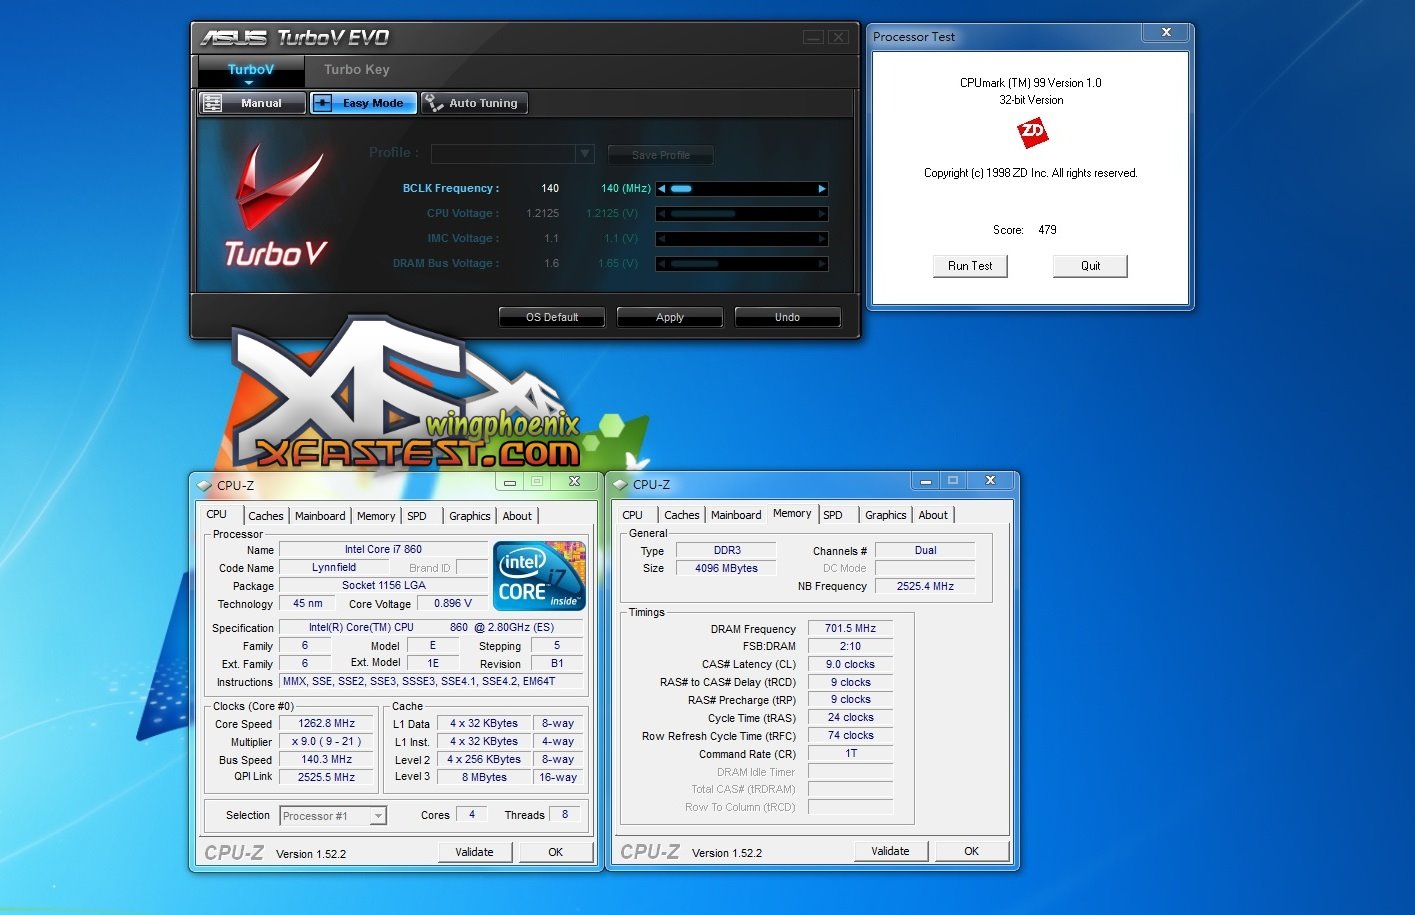1415x915 pixels.
Task: Close the right CPU-Z window
Action: [x=990, y=481]
